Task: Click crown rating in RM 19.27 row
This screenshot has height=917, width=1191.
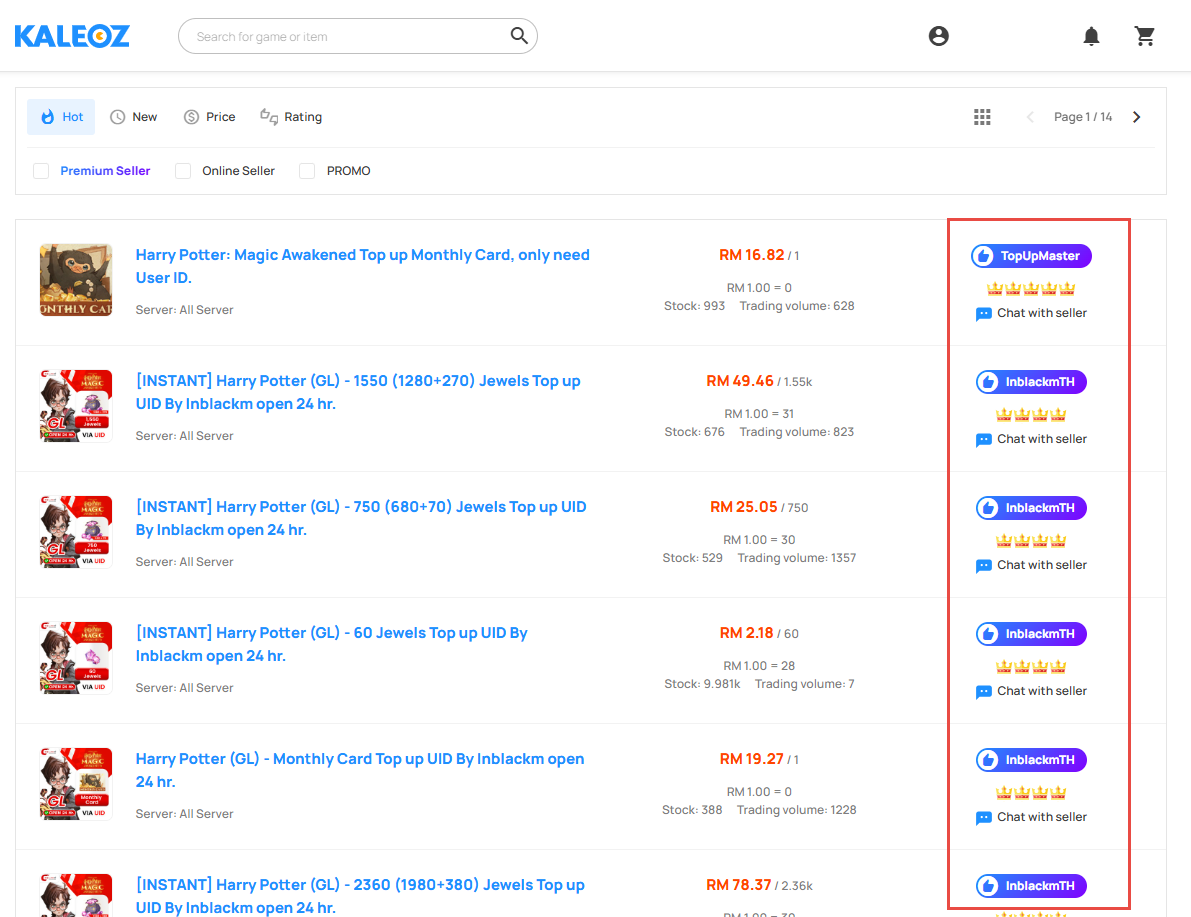Action: 1031,792
